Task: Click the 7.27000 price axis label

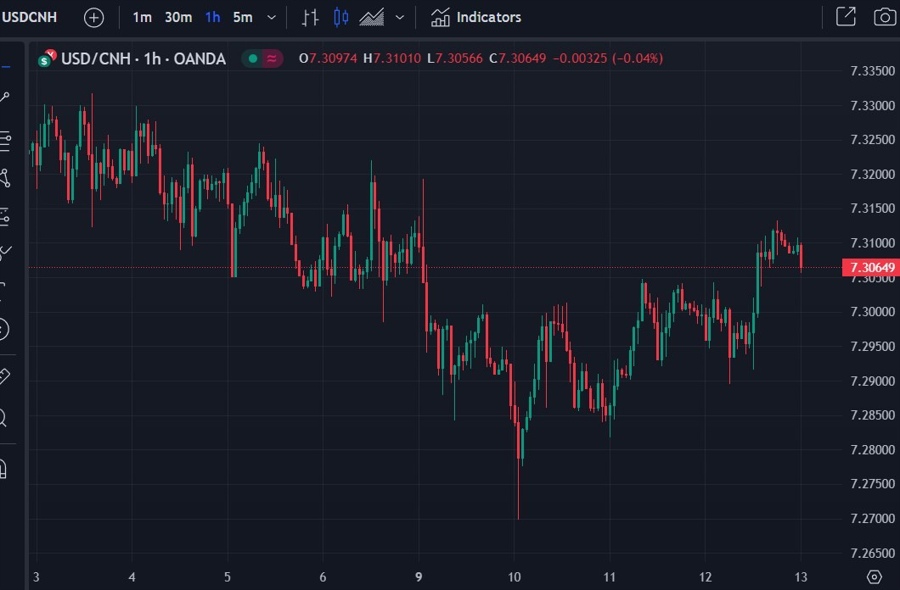Action: point(872,519)
